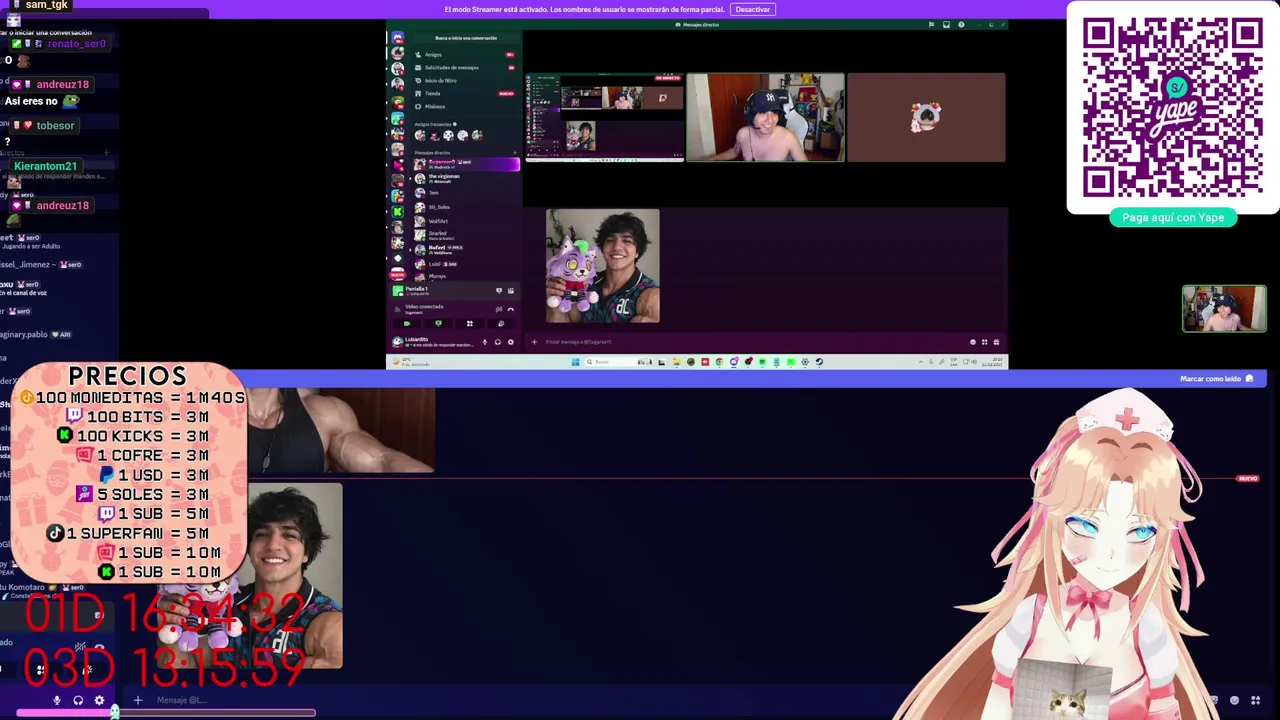Deafen headphones in small Discord user panel
The image size is (1280, 720).
(x=498, y=342)
